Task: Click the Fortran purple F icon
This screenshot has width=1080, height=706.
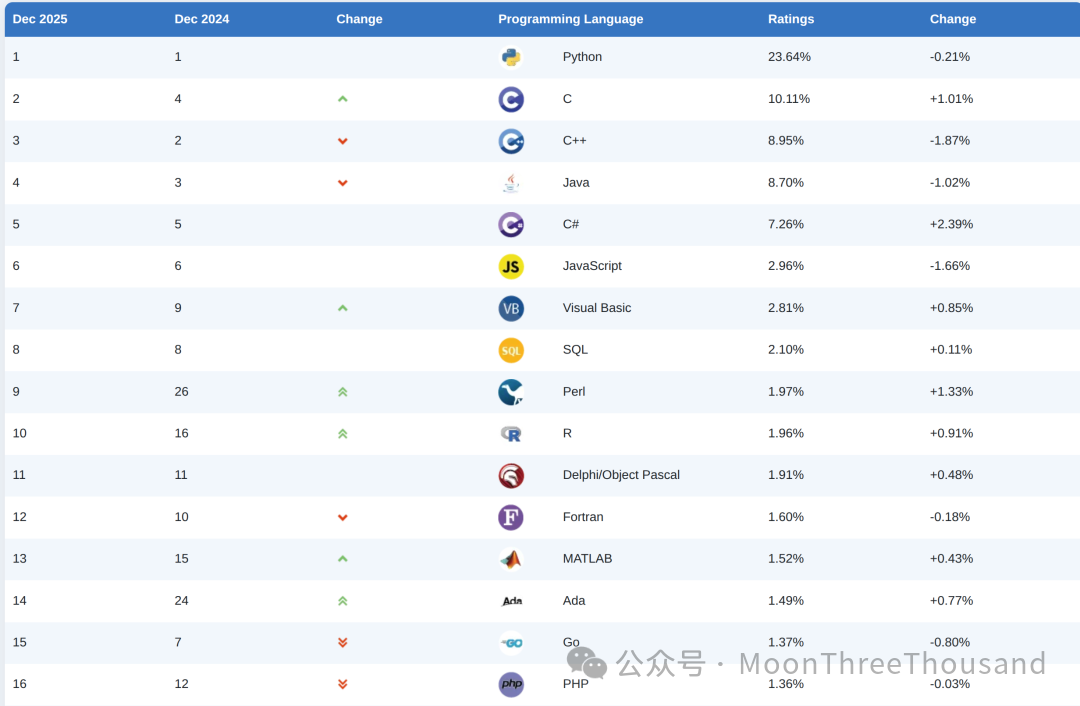Action: pyautogui.click(x=511, y=517)
